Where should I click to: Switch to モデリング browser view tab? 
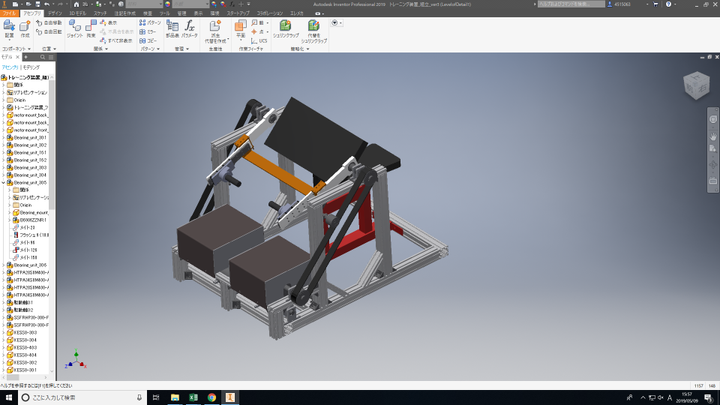(31, 66)
